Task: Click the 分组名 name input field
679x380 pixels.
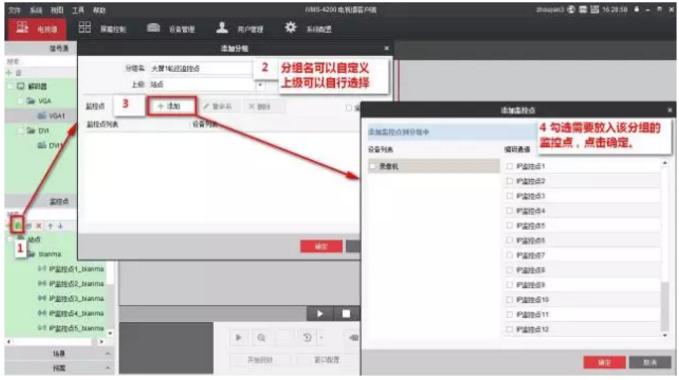Action: [x=201, y=68]
